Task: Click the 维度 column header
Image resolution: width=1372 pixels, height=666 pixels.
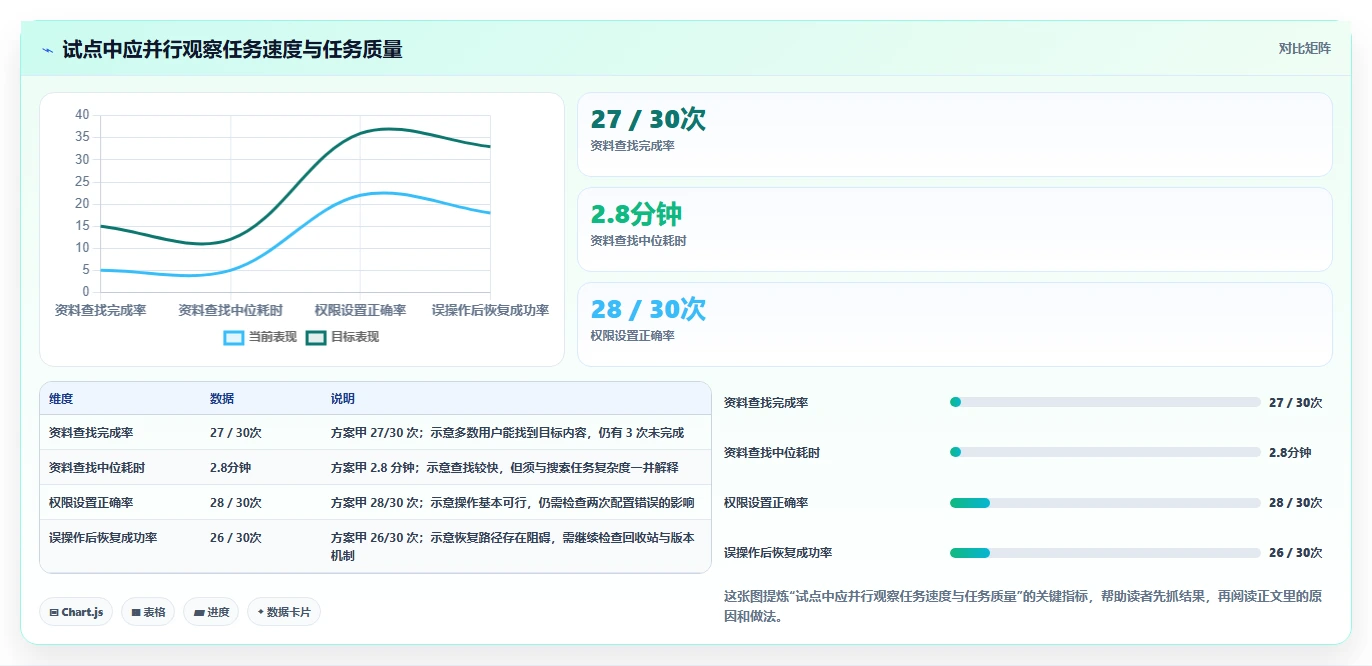Action: point(61,398)
